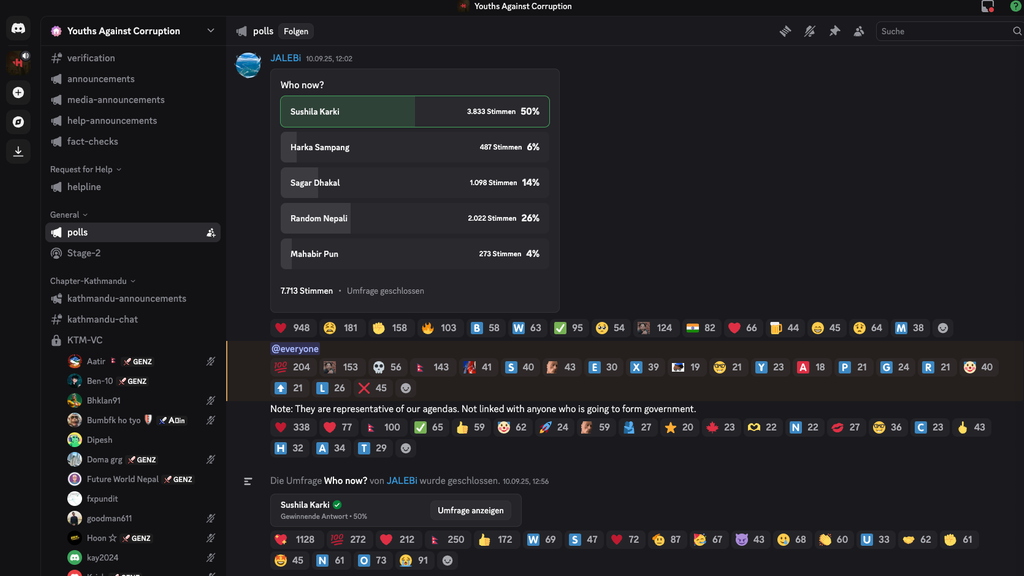Click the Umfrage anzeigen button
Image resolution: width=1024 pixels, height=576 pixels.
tap(471, 510)
